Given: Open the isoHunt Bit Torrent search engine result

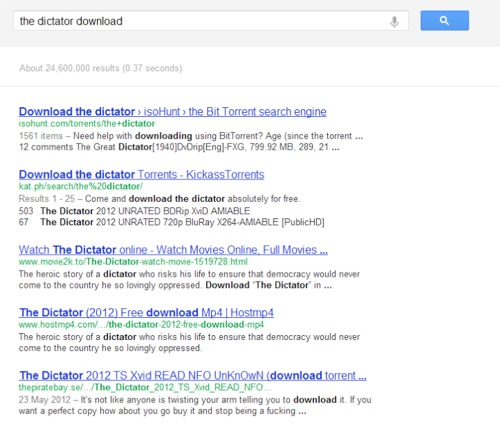Looking at the screenshot, I should click(173, 112).
